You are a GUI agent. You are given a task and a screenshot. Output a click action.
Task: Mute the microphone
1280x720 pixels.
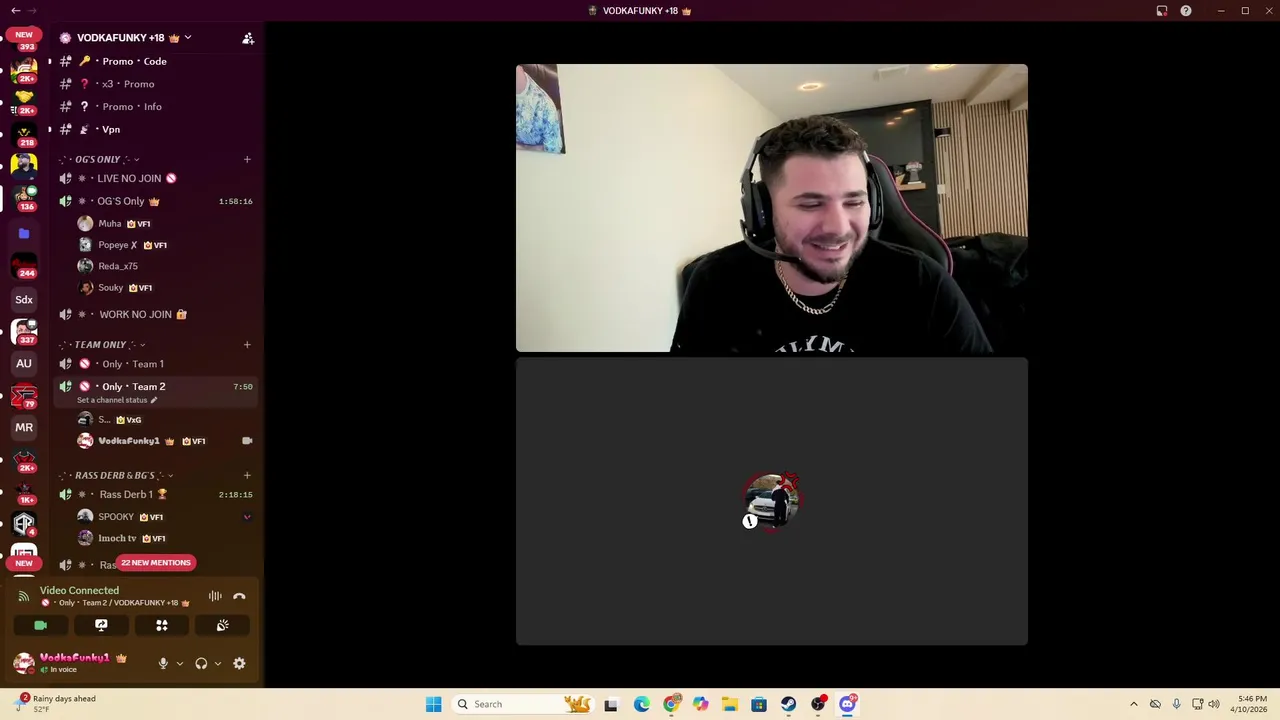163,663
